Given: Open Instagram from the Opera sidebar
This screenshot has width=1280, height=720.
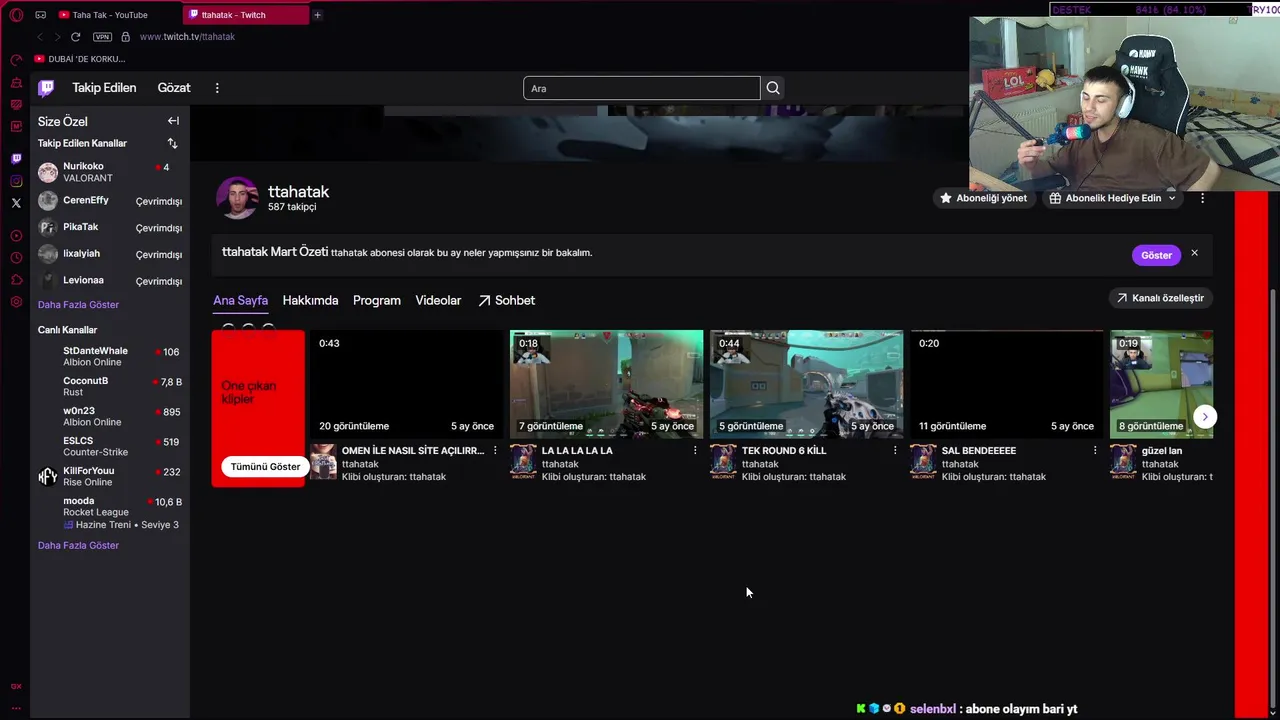Looking at the screenshot, I should [16, 181].
